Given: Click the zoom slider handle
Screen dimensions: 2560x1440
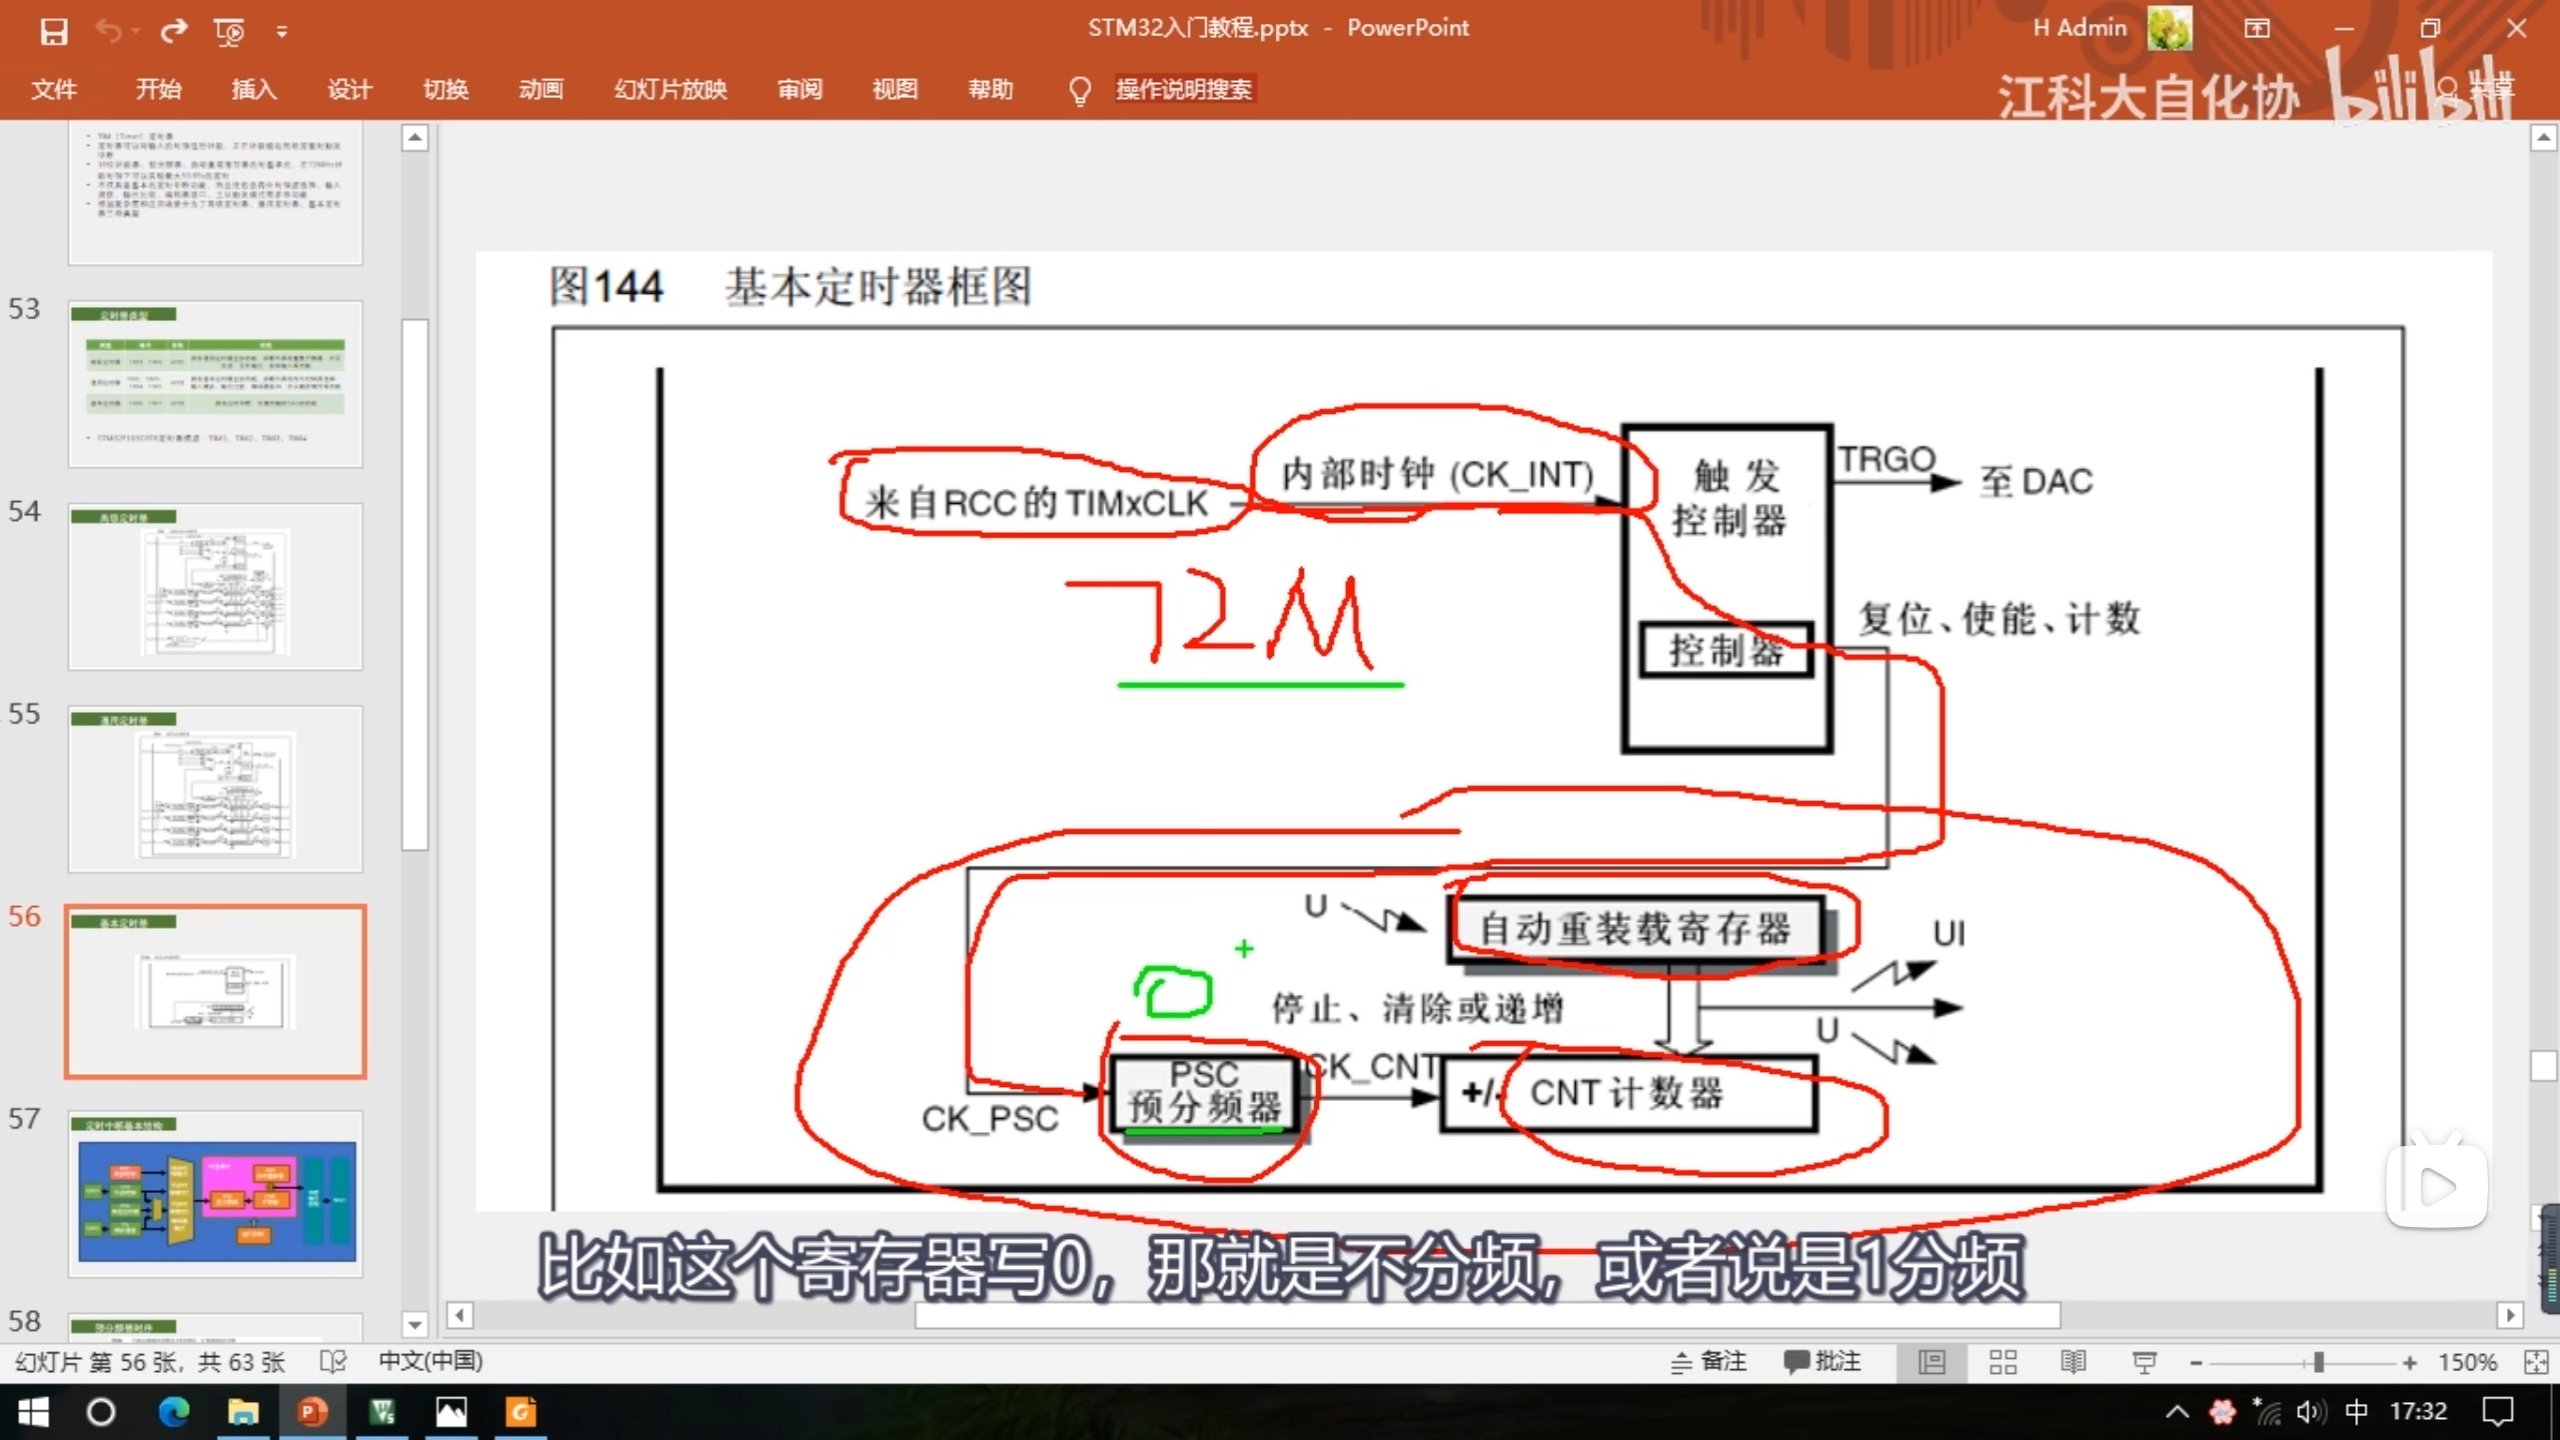Looking at the screenshot, I should 2318,1362.
